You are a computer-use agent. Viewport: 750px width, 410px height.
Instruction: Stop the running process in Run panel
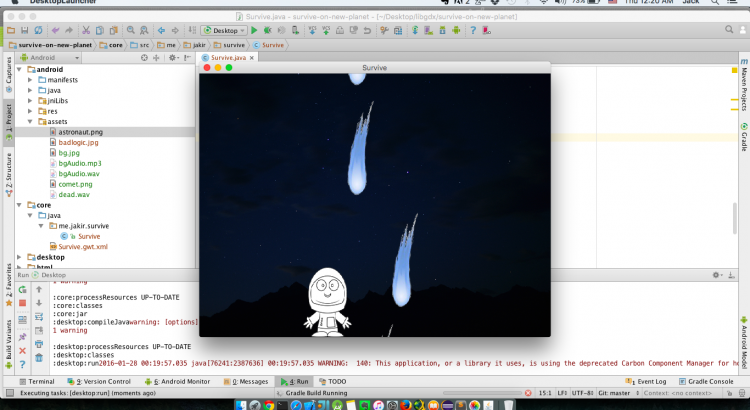pos(22,303)
